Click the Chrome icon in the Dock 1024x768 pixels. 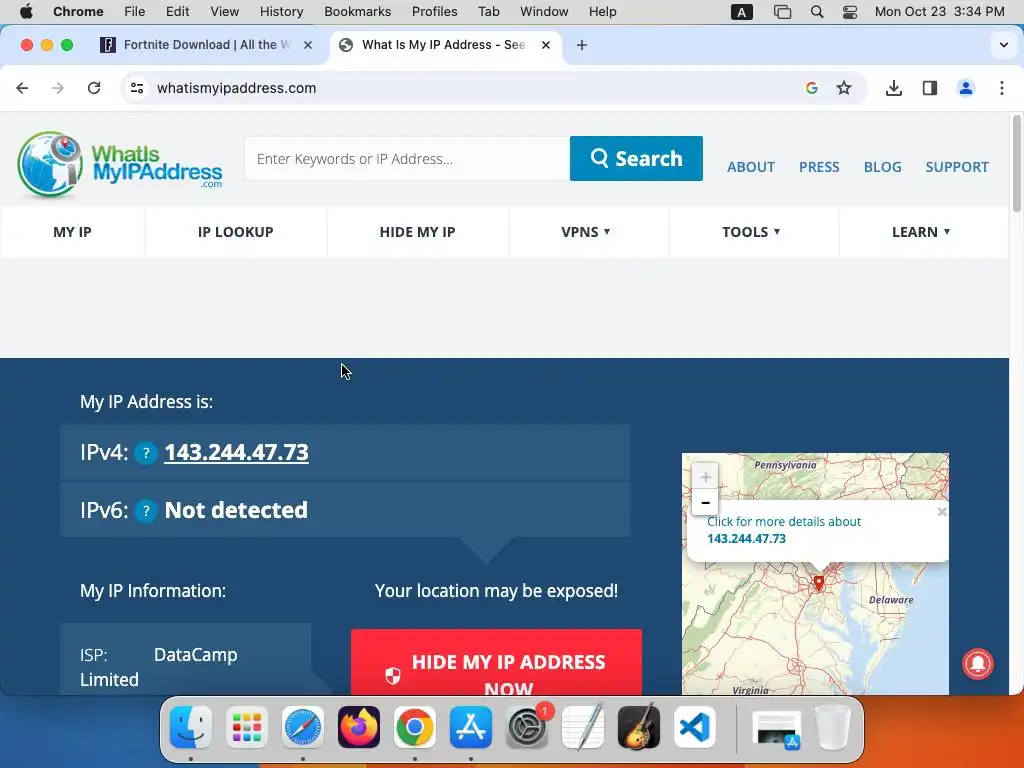(415, 728)
